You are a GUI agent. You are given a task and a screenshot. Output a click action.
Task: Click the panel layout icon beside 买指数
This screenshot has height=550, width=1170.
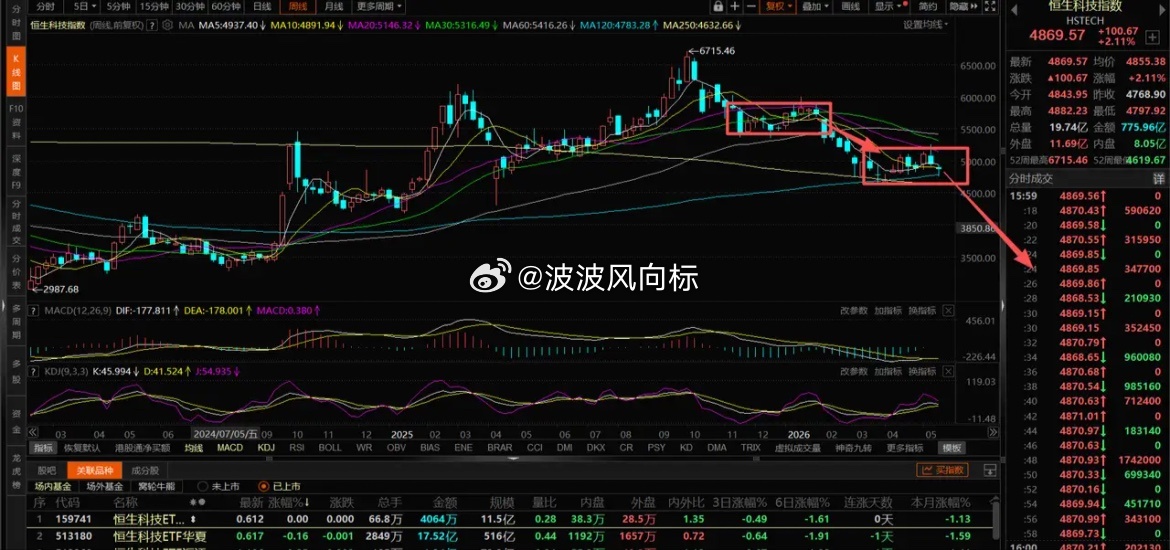pyautogui.click(x=989, y=470)
